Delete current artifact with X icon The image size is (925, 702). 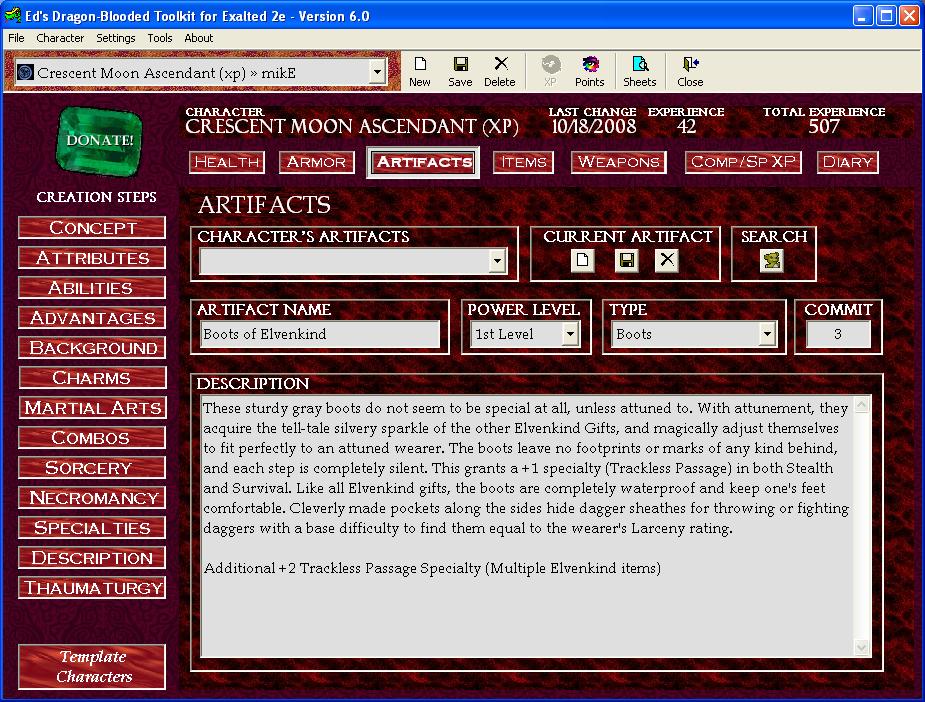pos(667,261)
